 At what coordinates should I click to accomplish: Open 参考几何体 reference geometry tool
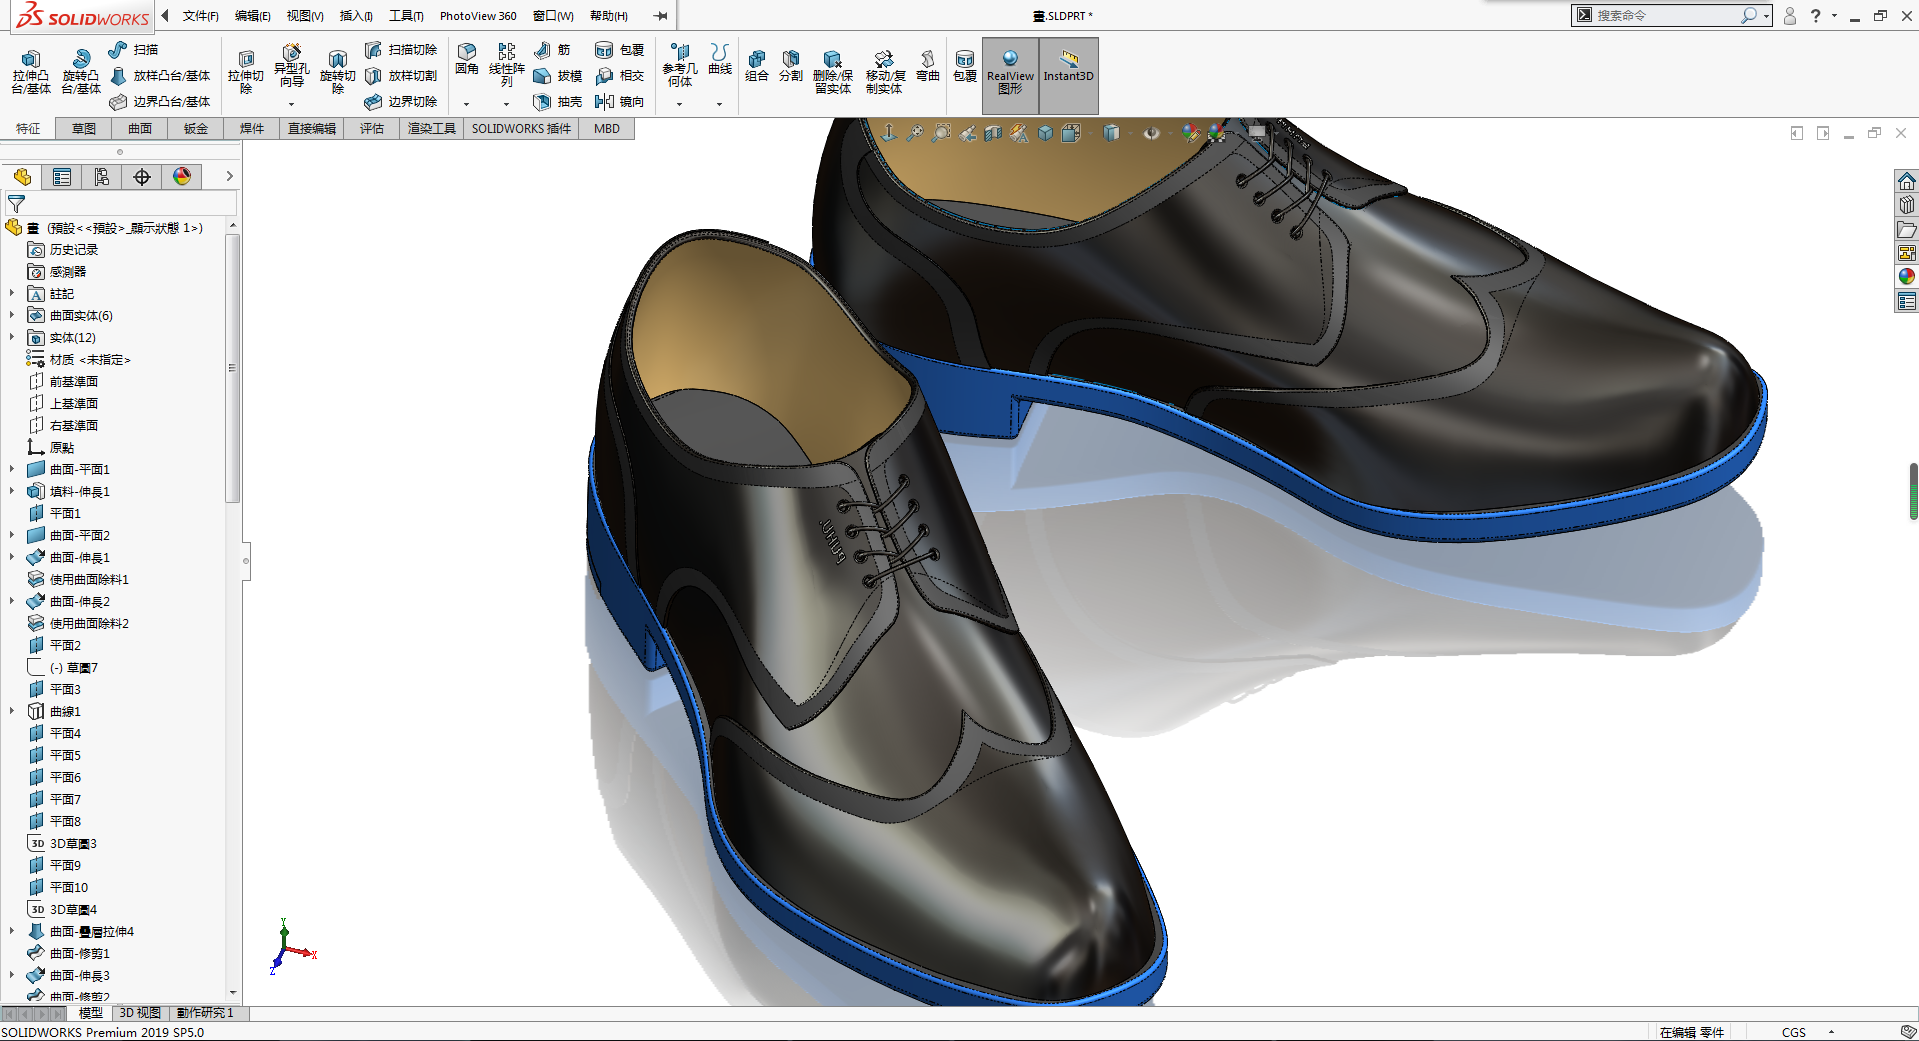coord(680,65)
